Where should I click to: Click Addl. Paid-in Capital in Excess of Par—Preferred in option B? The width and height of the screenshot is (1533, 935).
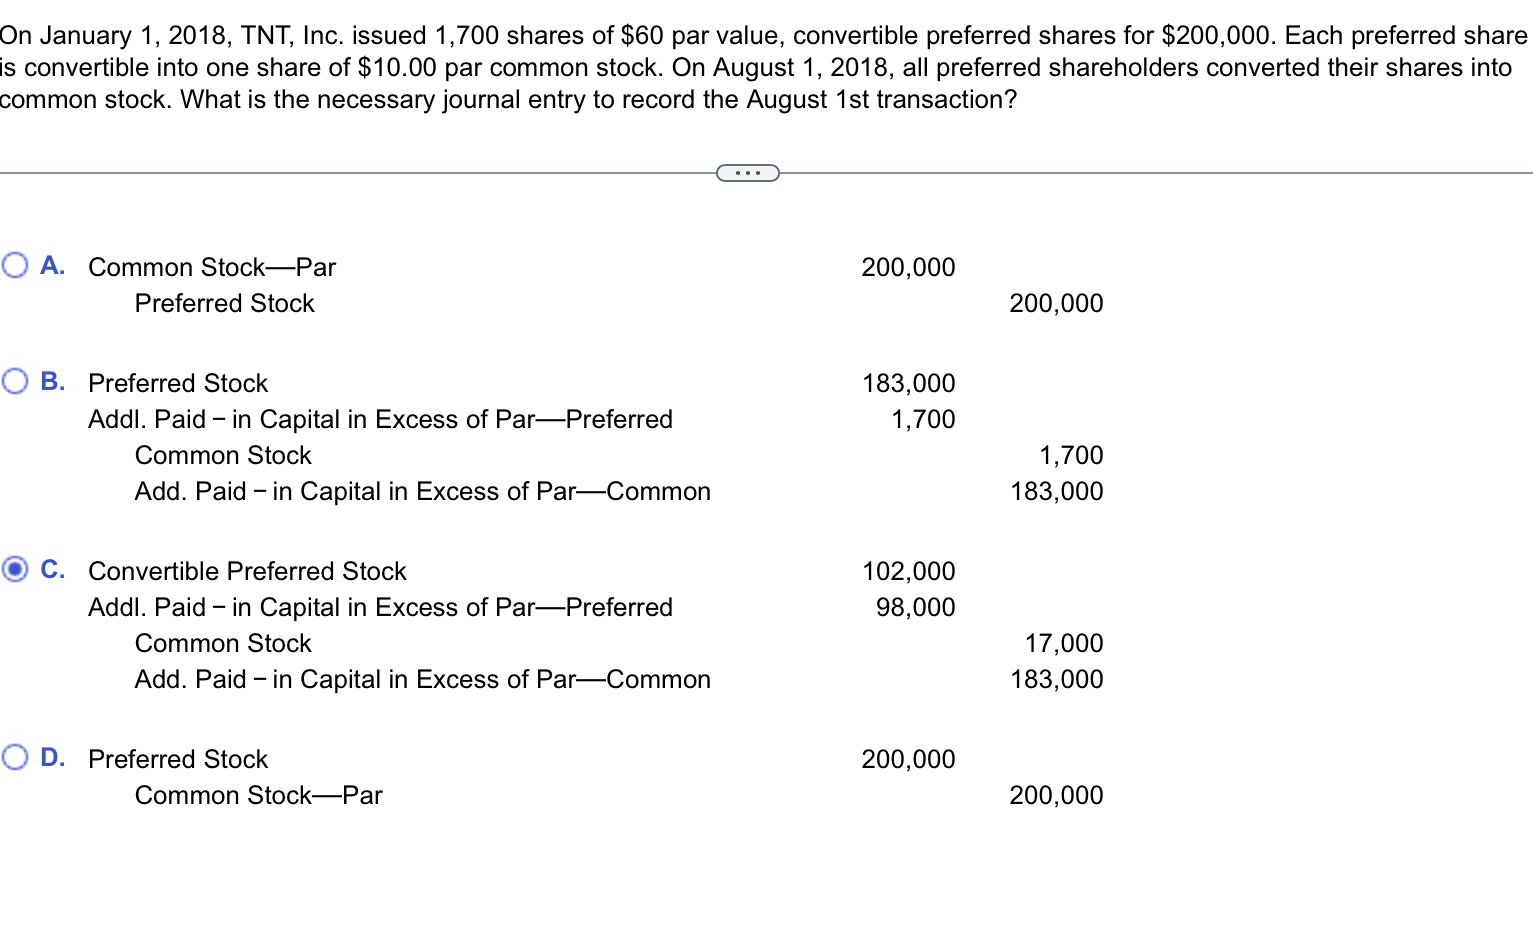[x=380, y=419]
